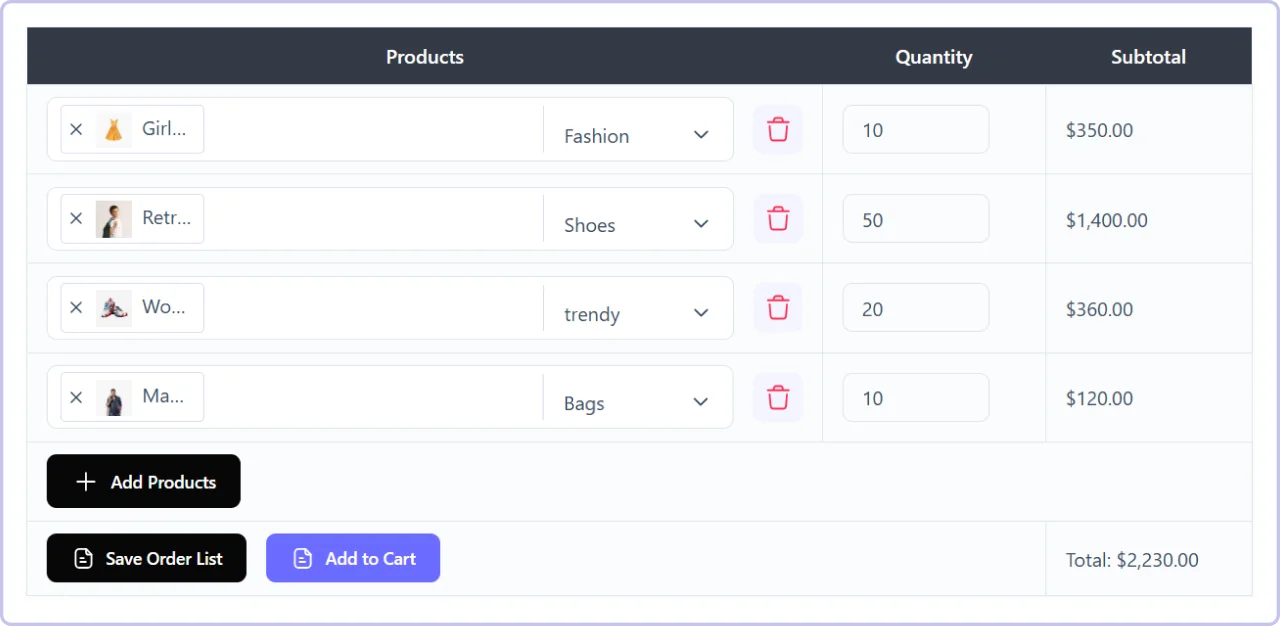Screen dimensions: 1280x626
Task: Click the Ma... product thumbnail image
Action: [x=114, y=397]
